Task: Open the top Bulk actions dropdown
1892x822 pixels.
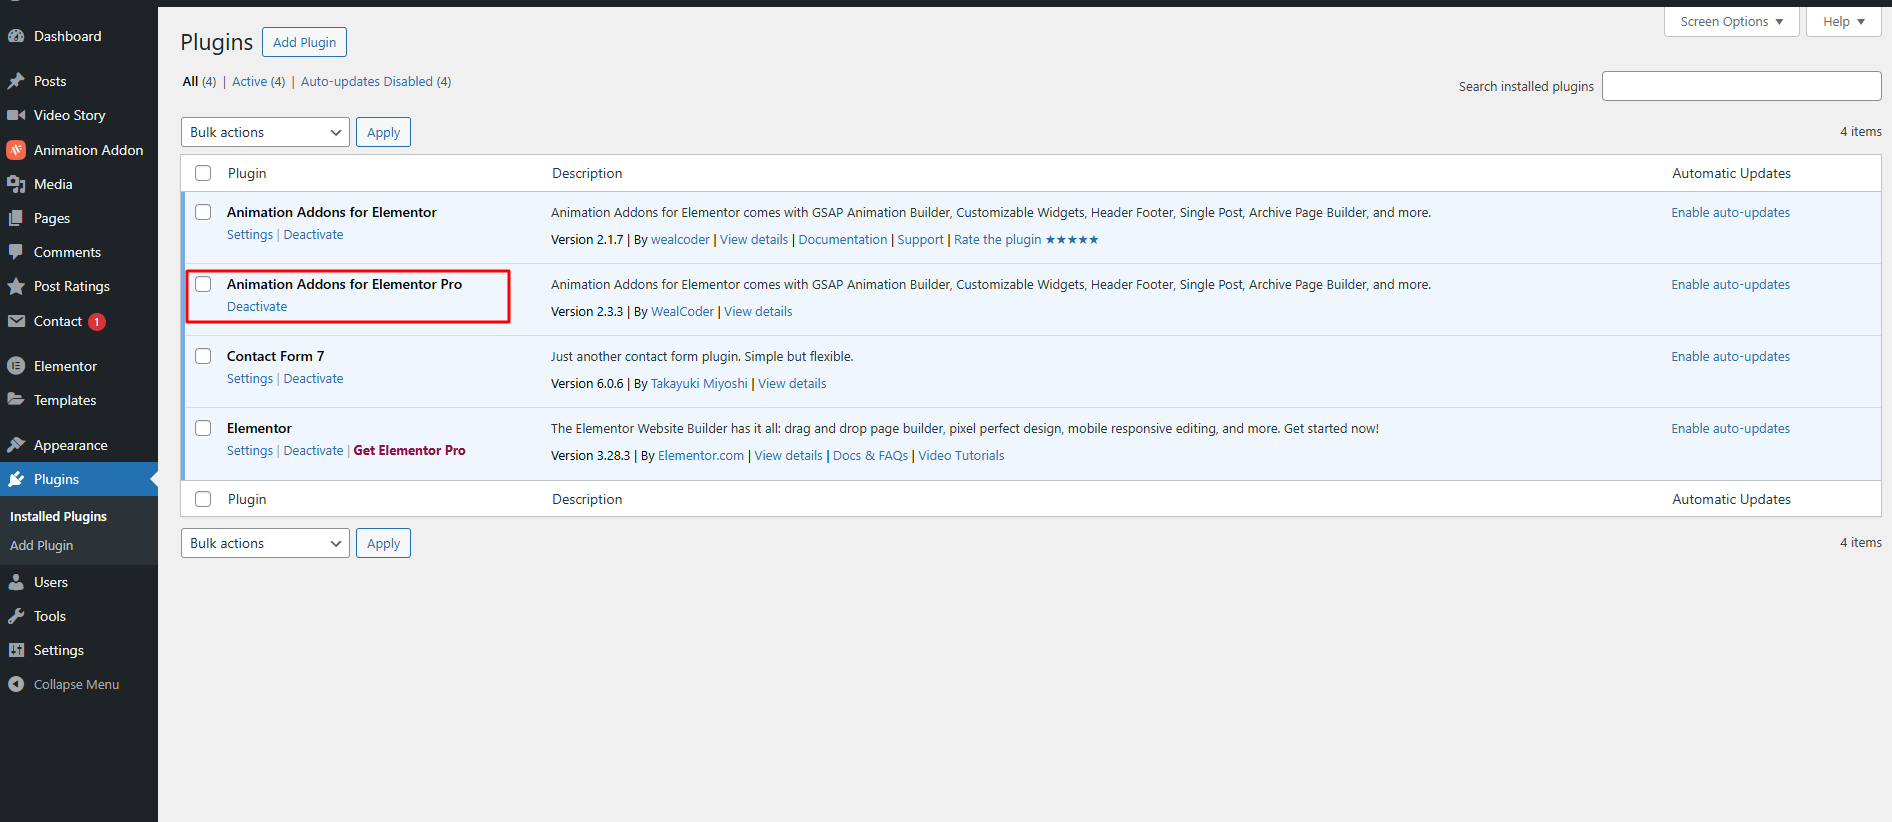Action: point(265,132)
